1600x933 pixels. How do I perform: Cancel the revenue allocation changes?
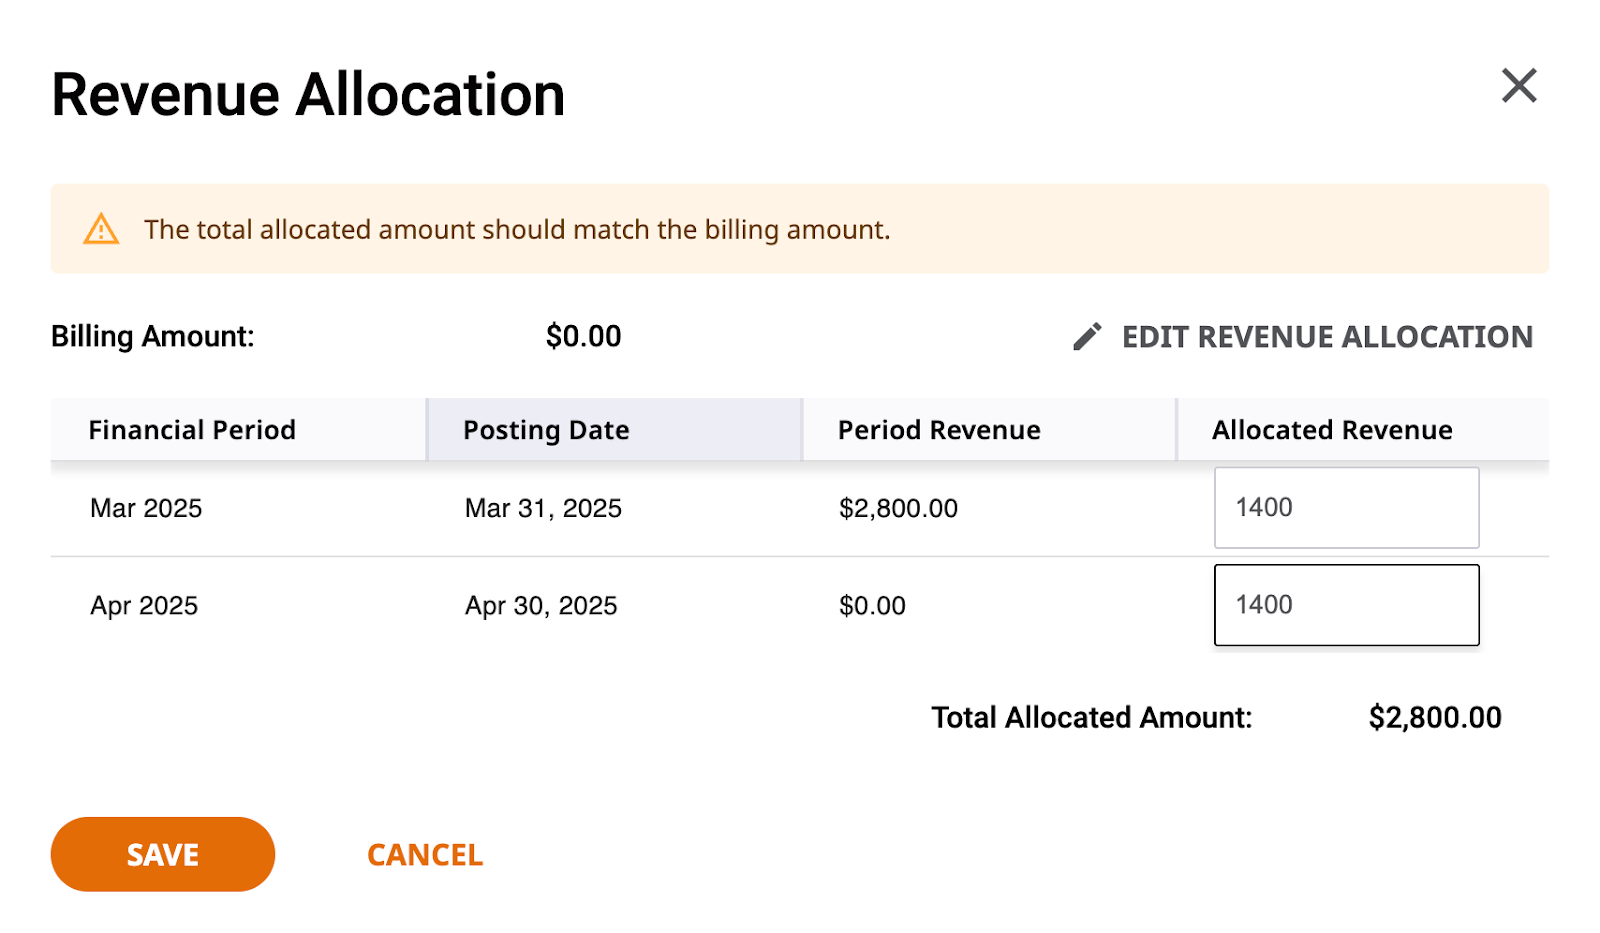(x=425, y=855)
